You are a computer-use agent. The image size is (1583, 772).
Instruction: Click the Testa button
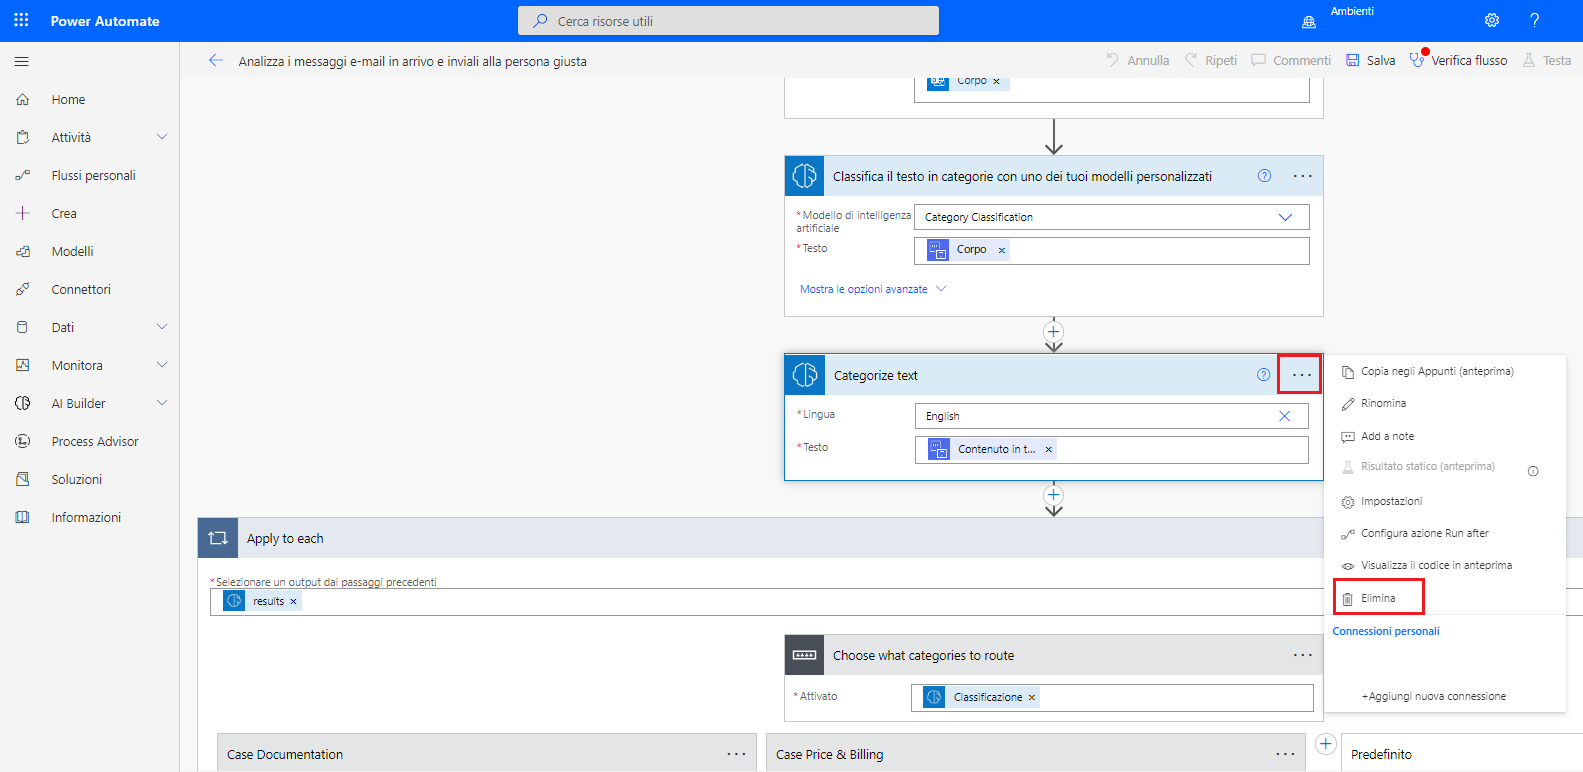(1547, 60)
